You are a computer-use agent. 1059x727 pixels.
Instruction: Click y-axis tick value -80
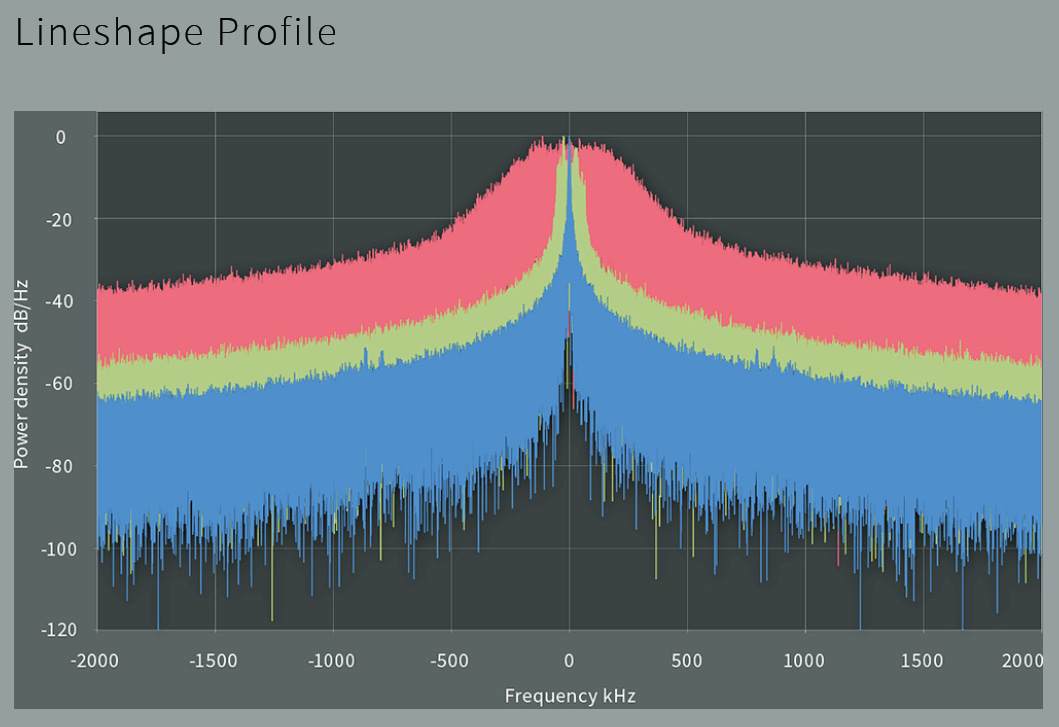59,466
